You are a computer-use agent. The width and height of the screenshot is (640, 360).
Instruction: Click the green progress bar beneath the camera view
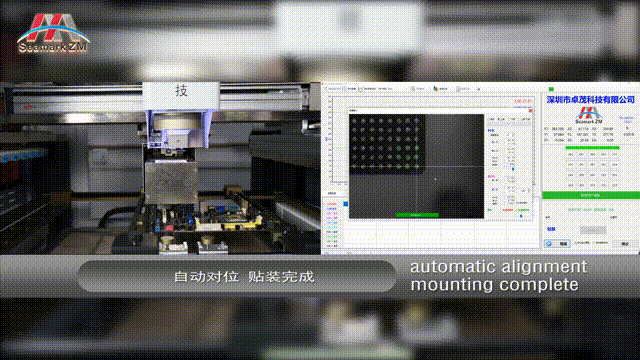[x=417, y=215]
